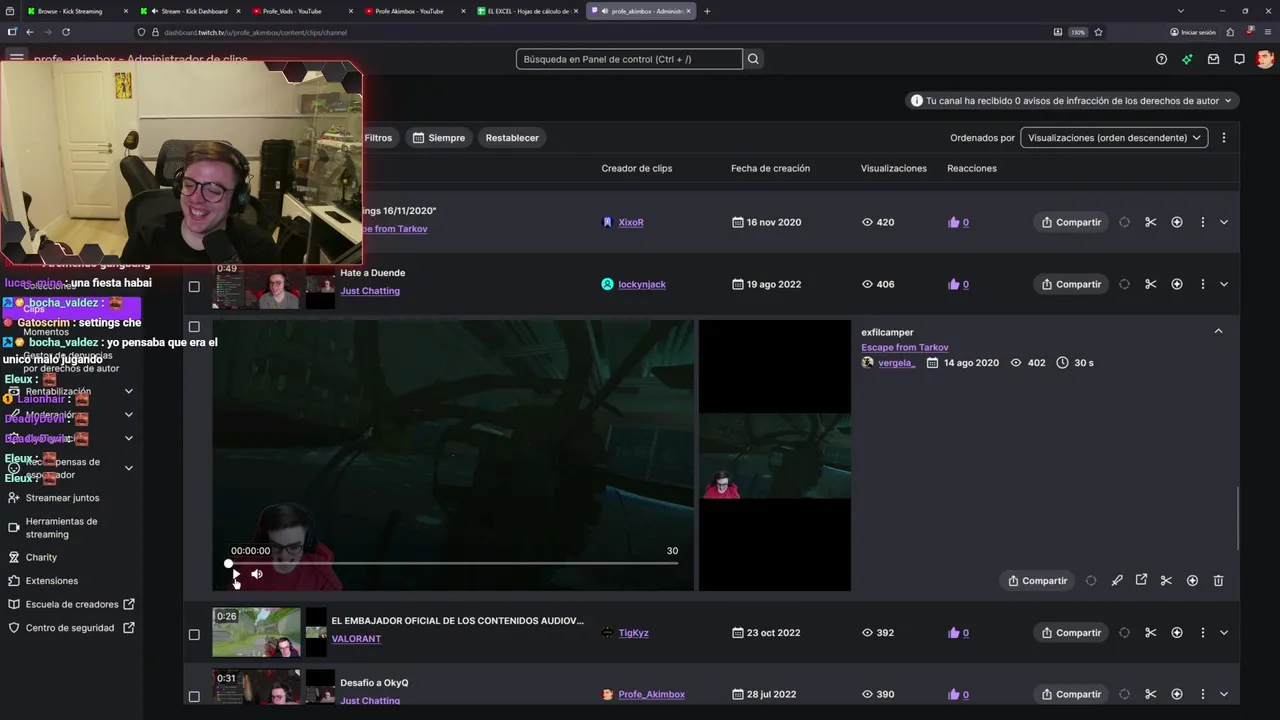Open three-dot menu in TigKyz row

1202,632
